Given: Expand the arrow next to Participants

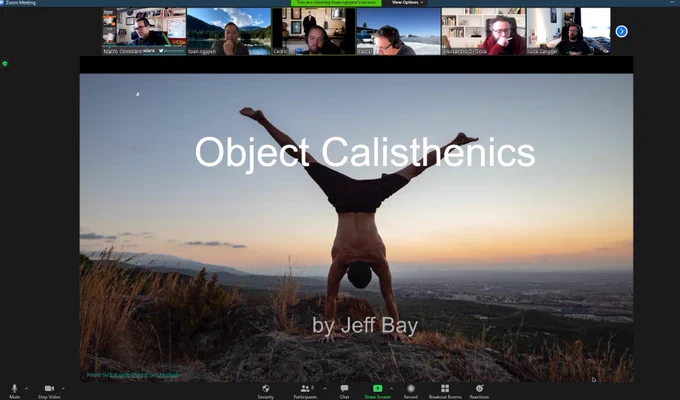Looking at the screenshot, I should point(325,388).
